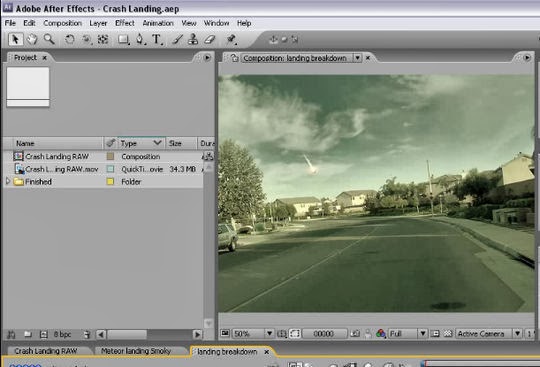The image size is (540, 367).
Task: Select the Hand tool
Action: coord(32,39)
